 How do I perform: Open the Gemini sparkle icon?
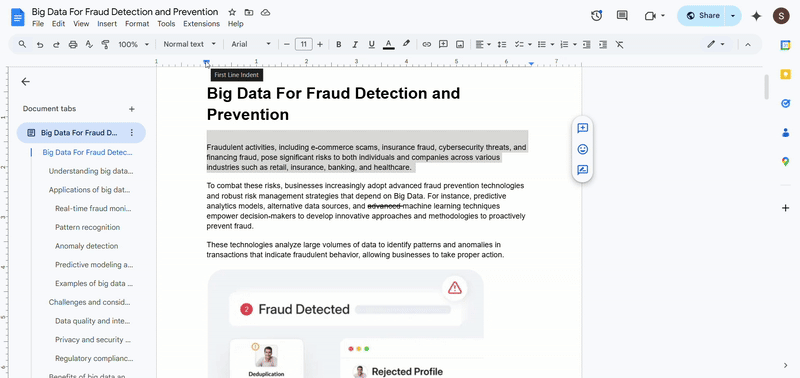tap(757, 16)
